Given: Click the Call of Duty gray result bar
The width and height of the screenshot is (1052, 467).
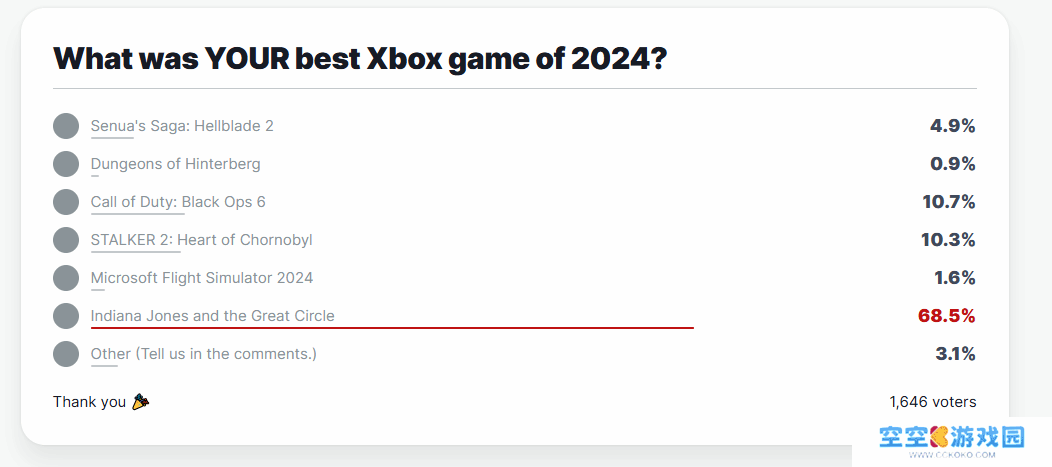Looking at the screenshot, I should [x=138, y=214].
